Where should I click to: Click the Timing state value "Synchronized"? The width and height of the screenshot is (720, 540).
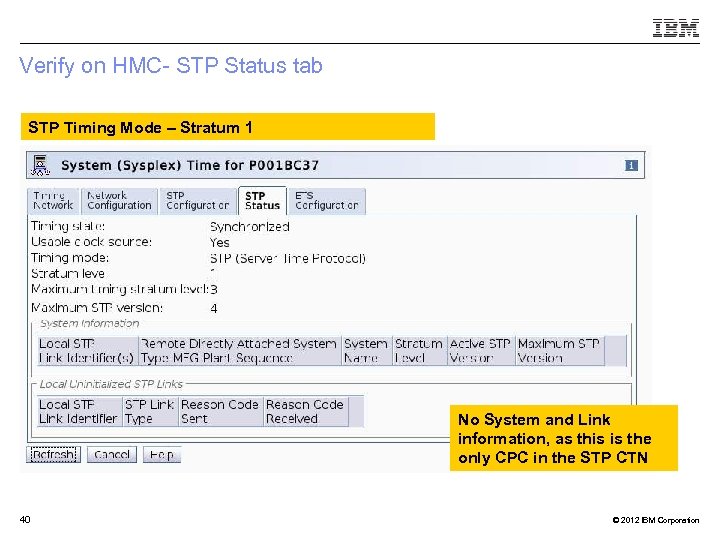coord(250,227)
